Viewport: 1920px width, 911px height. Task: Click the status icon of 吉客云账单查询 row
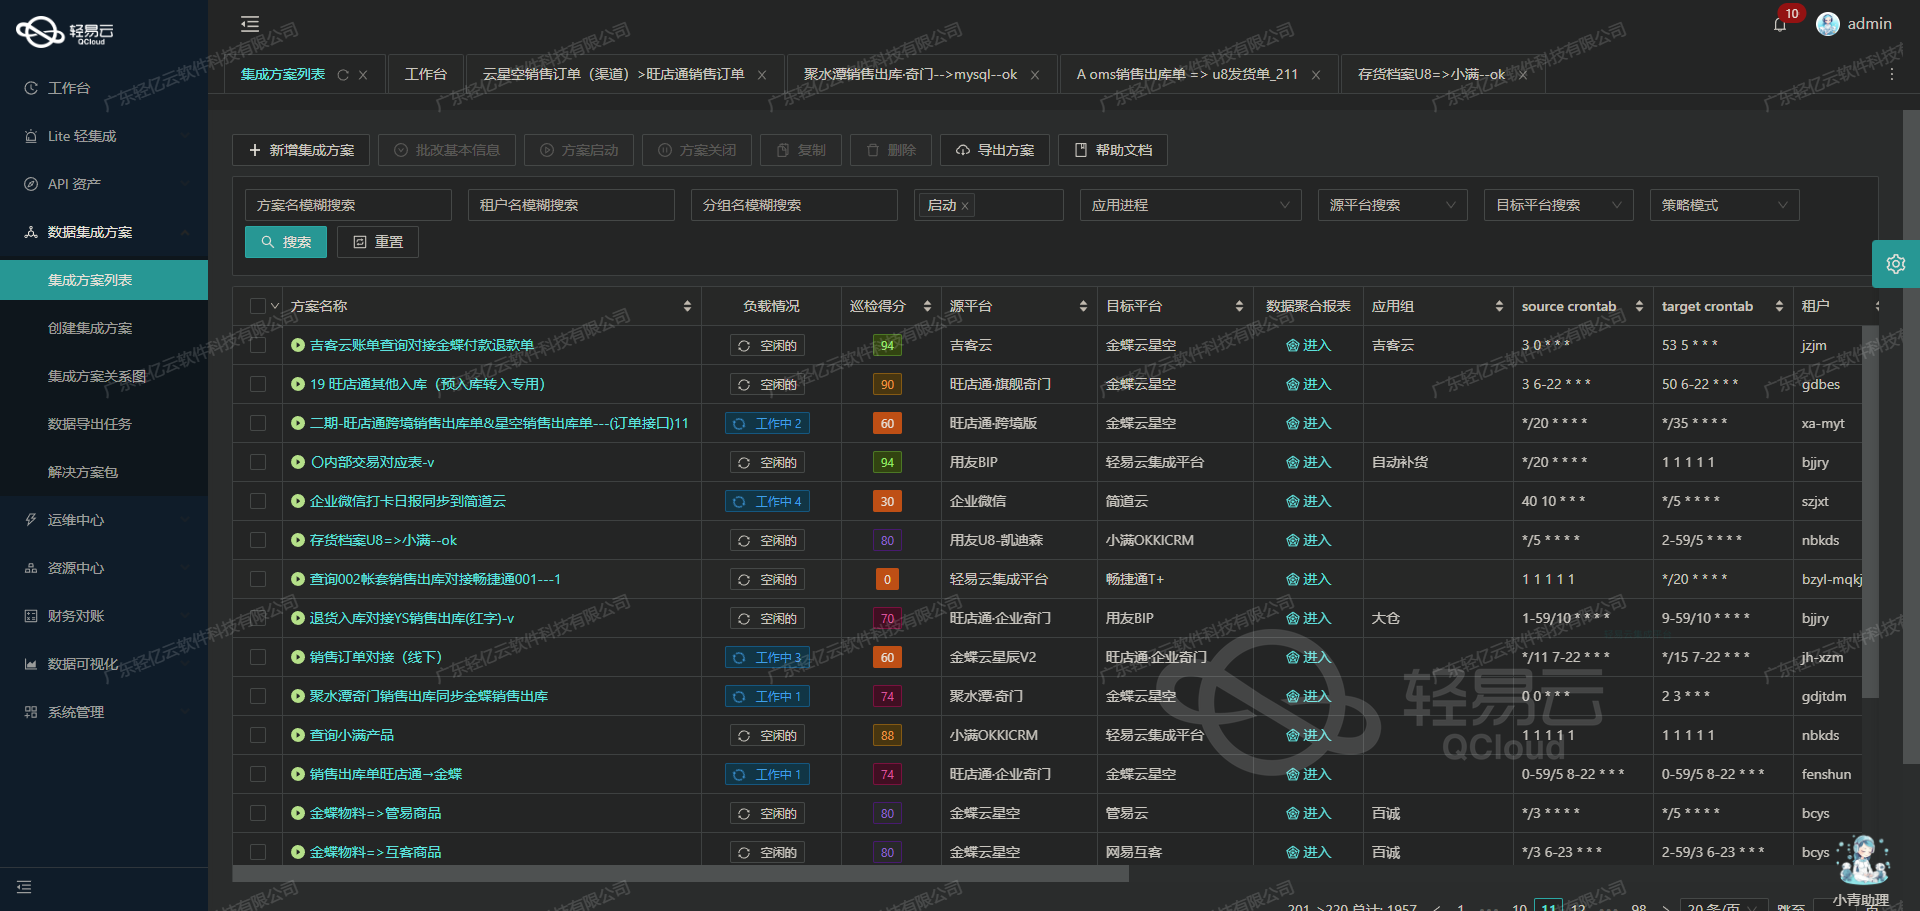click(x=297, y=345)
